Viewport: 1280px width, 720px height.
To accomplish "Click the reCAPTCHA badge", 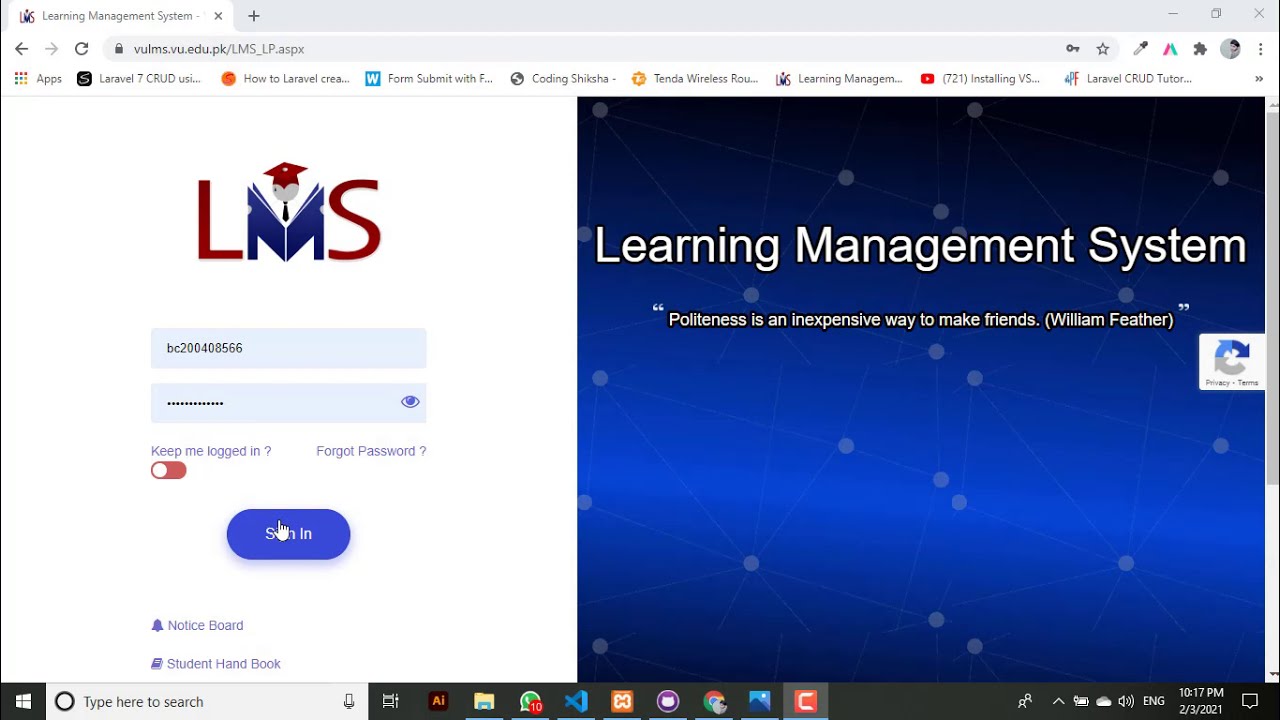I will pyautogui.click(x=1232, y=362).
